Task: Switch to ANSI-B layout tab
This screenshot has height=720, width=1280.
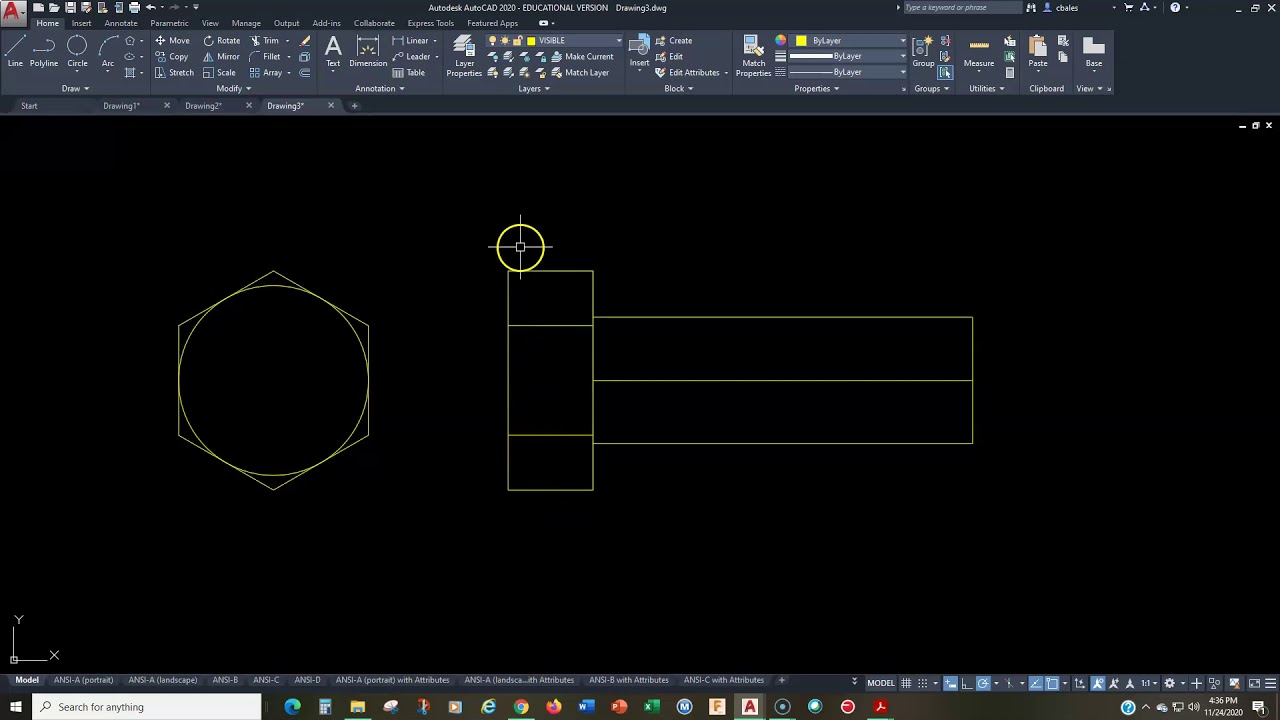Action: [x=225, y=680]
